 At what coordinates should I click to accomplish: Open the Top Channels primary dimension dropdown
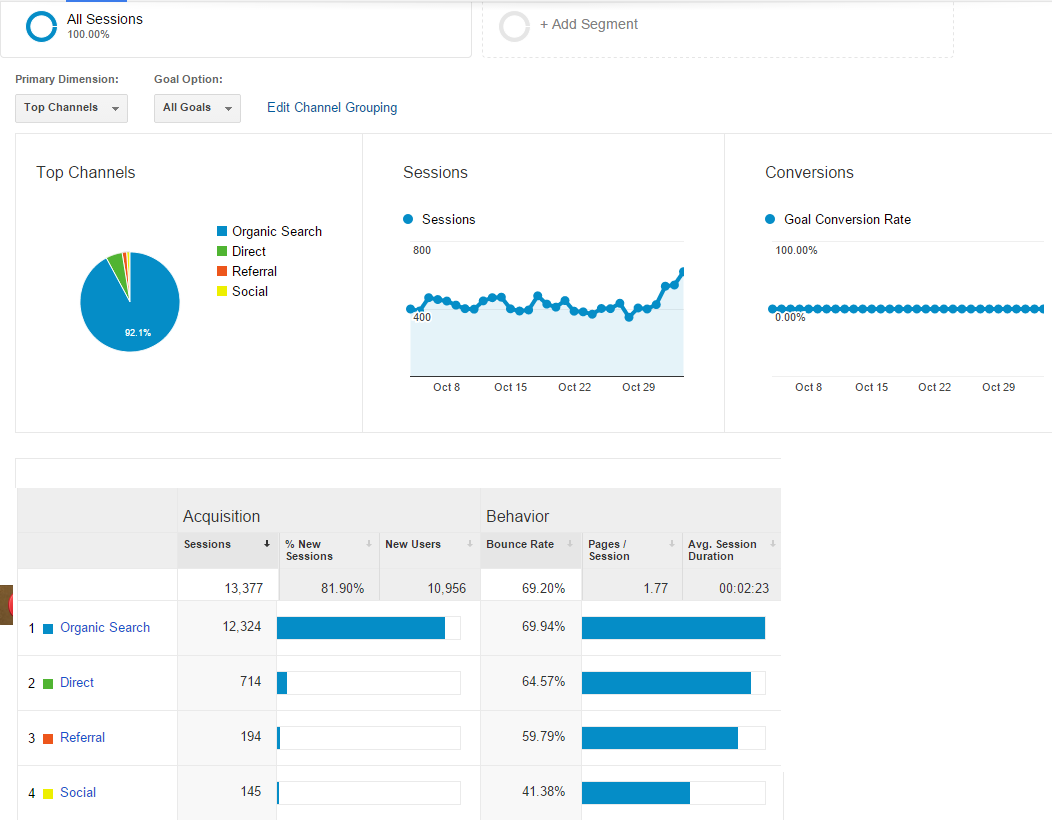pos(71,108)
